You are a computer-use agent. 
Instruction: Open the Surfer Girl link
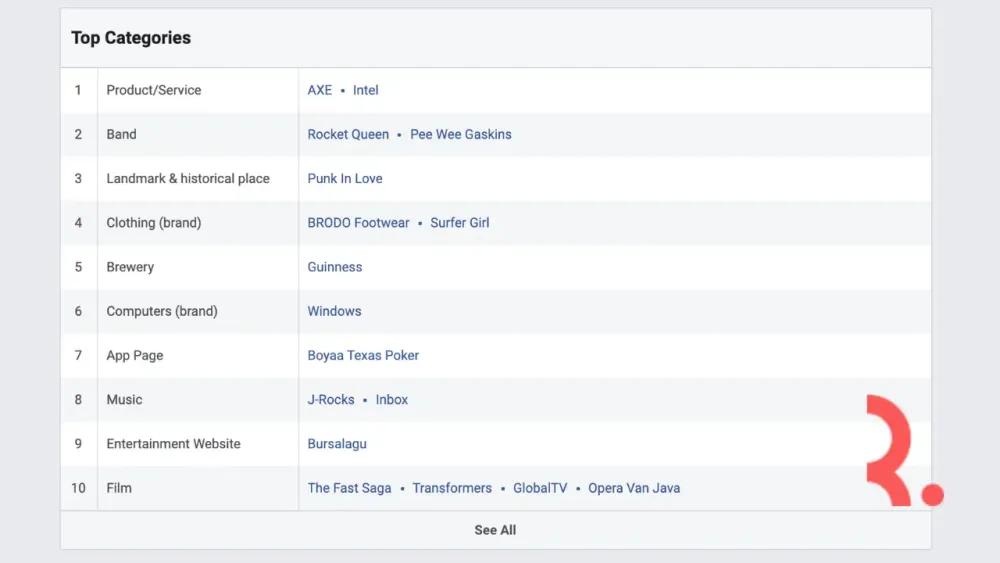pyautogui.click(x=460, y=223)
